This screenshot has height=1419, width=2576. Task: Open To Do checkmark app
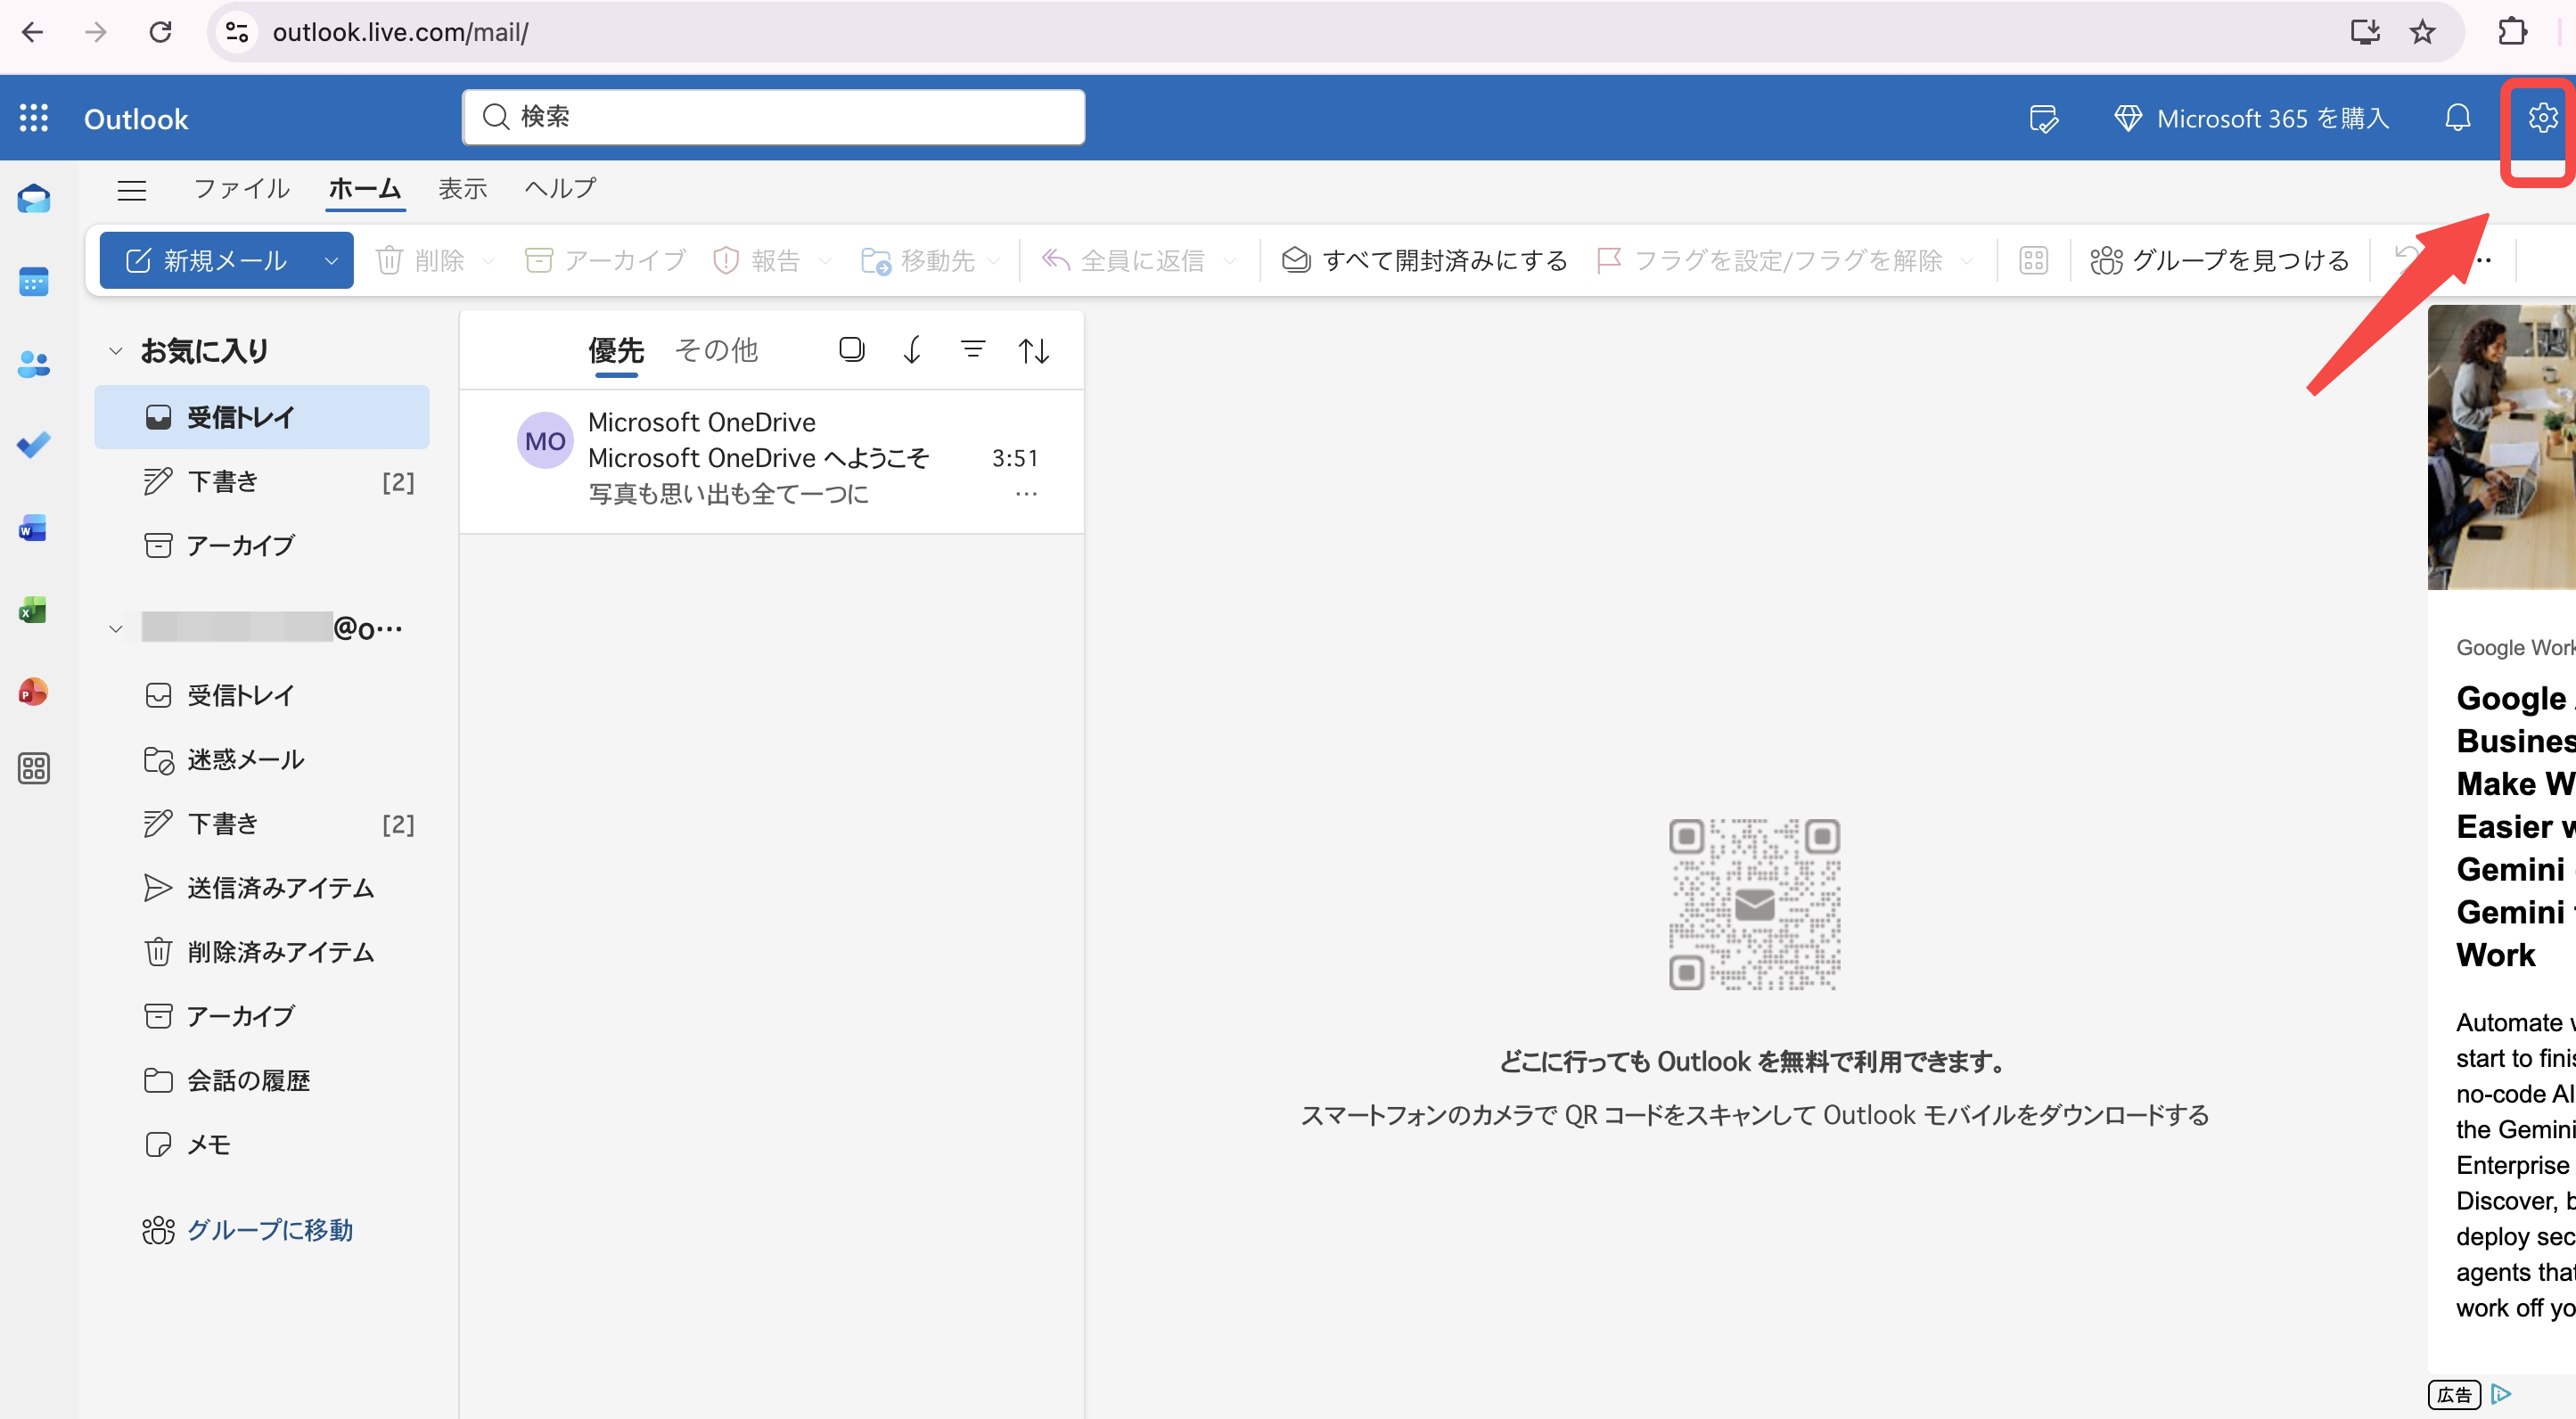click(x=33, y=446)
